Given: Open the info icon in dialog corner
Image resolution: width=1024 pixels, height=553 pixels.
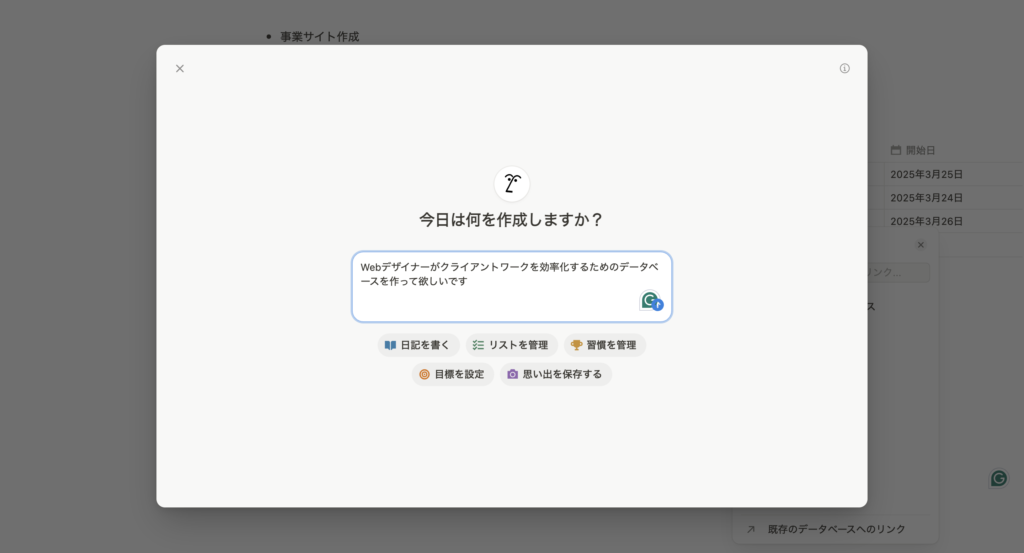Looking at the screenshot, I should pos(844,69).
